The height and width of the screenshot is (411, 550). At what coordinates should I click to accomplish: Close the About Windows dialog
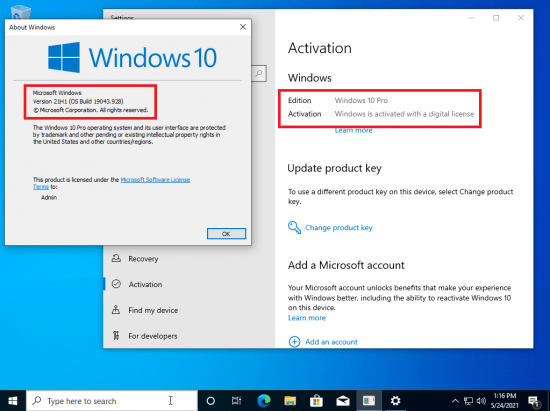click(243, 27)
